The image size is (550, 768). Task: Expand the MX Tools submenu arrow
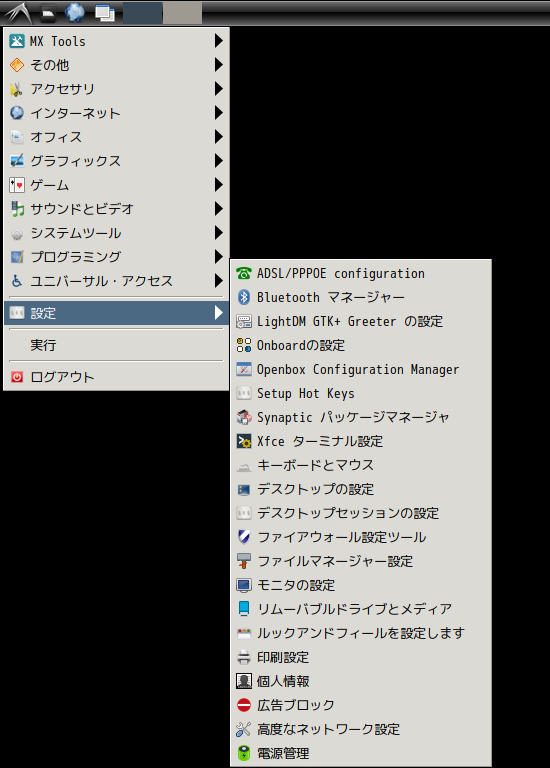(x=218, y=41)
